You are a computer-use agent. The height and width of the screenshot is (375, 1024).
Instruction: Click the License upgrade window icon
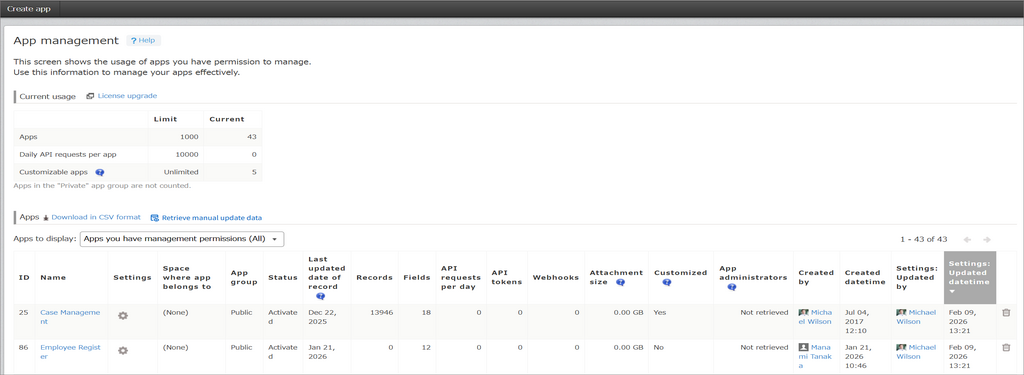(x=90, y=96)
